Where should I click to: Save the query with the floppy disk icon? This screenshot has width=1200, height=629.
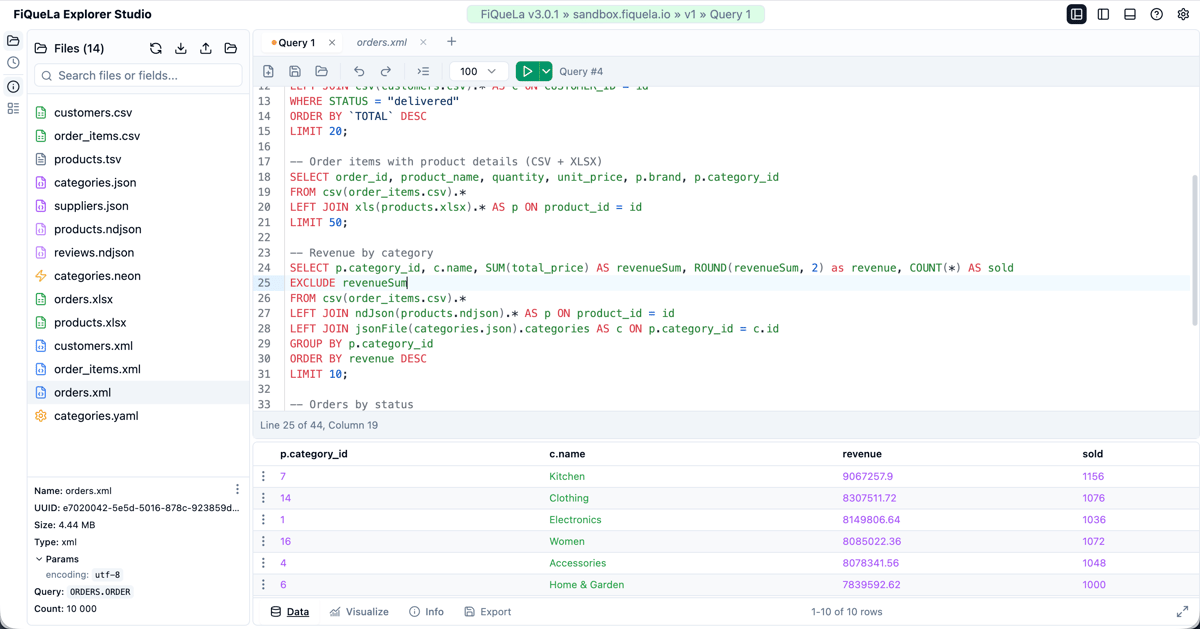295,72
